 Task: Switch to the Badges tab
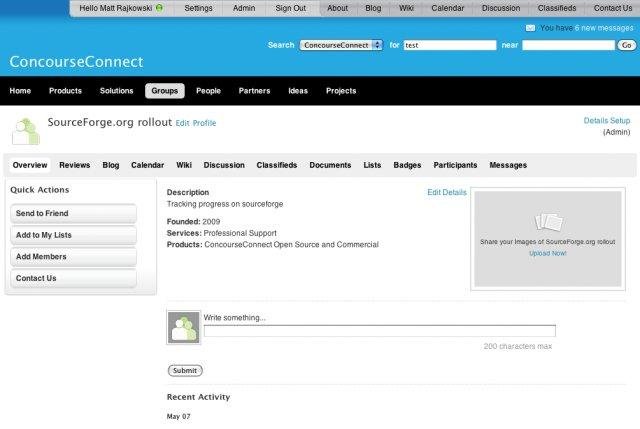click(x=407, y=165)
